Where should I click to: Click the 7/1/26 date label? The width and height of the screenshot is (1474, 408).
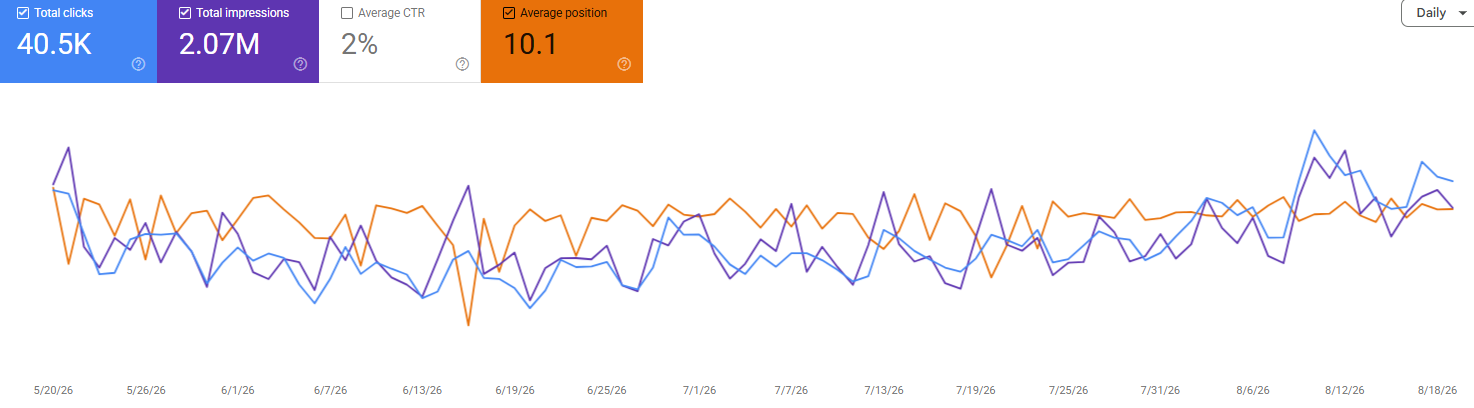point(700,390)
